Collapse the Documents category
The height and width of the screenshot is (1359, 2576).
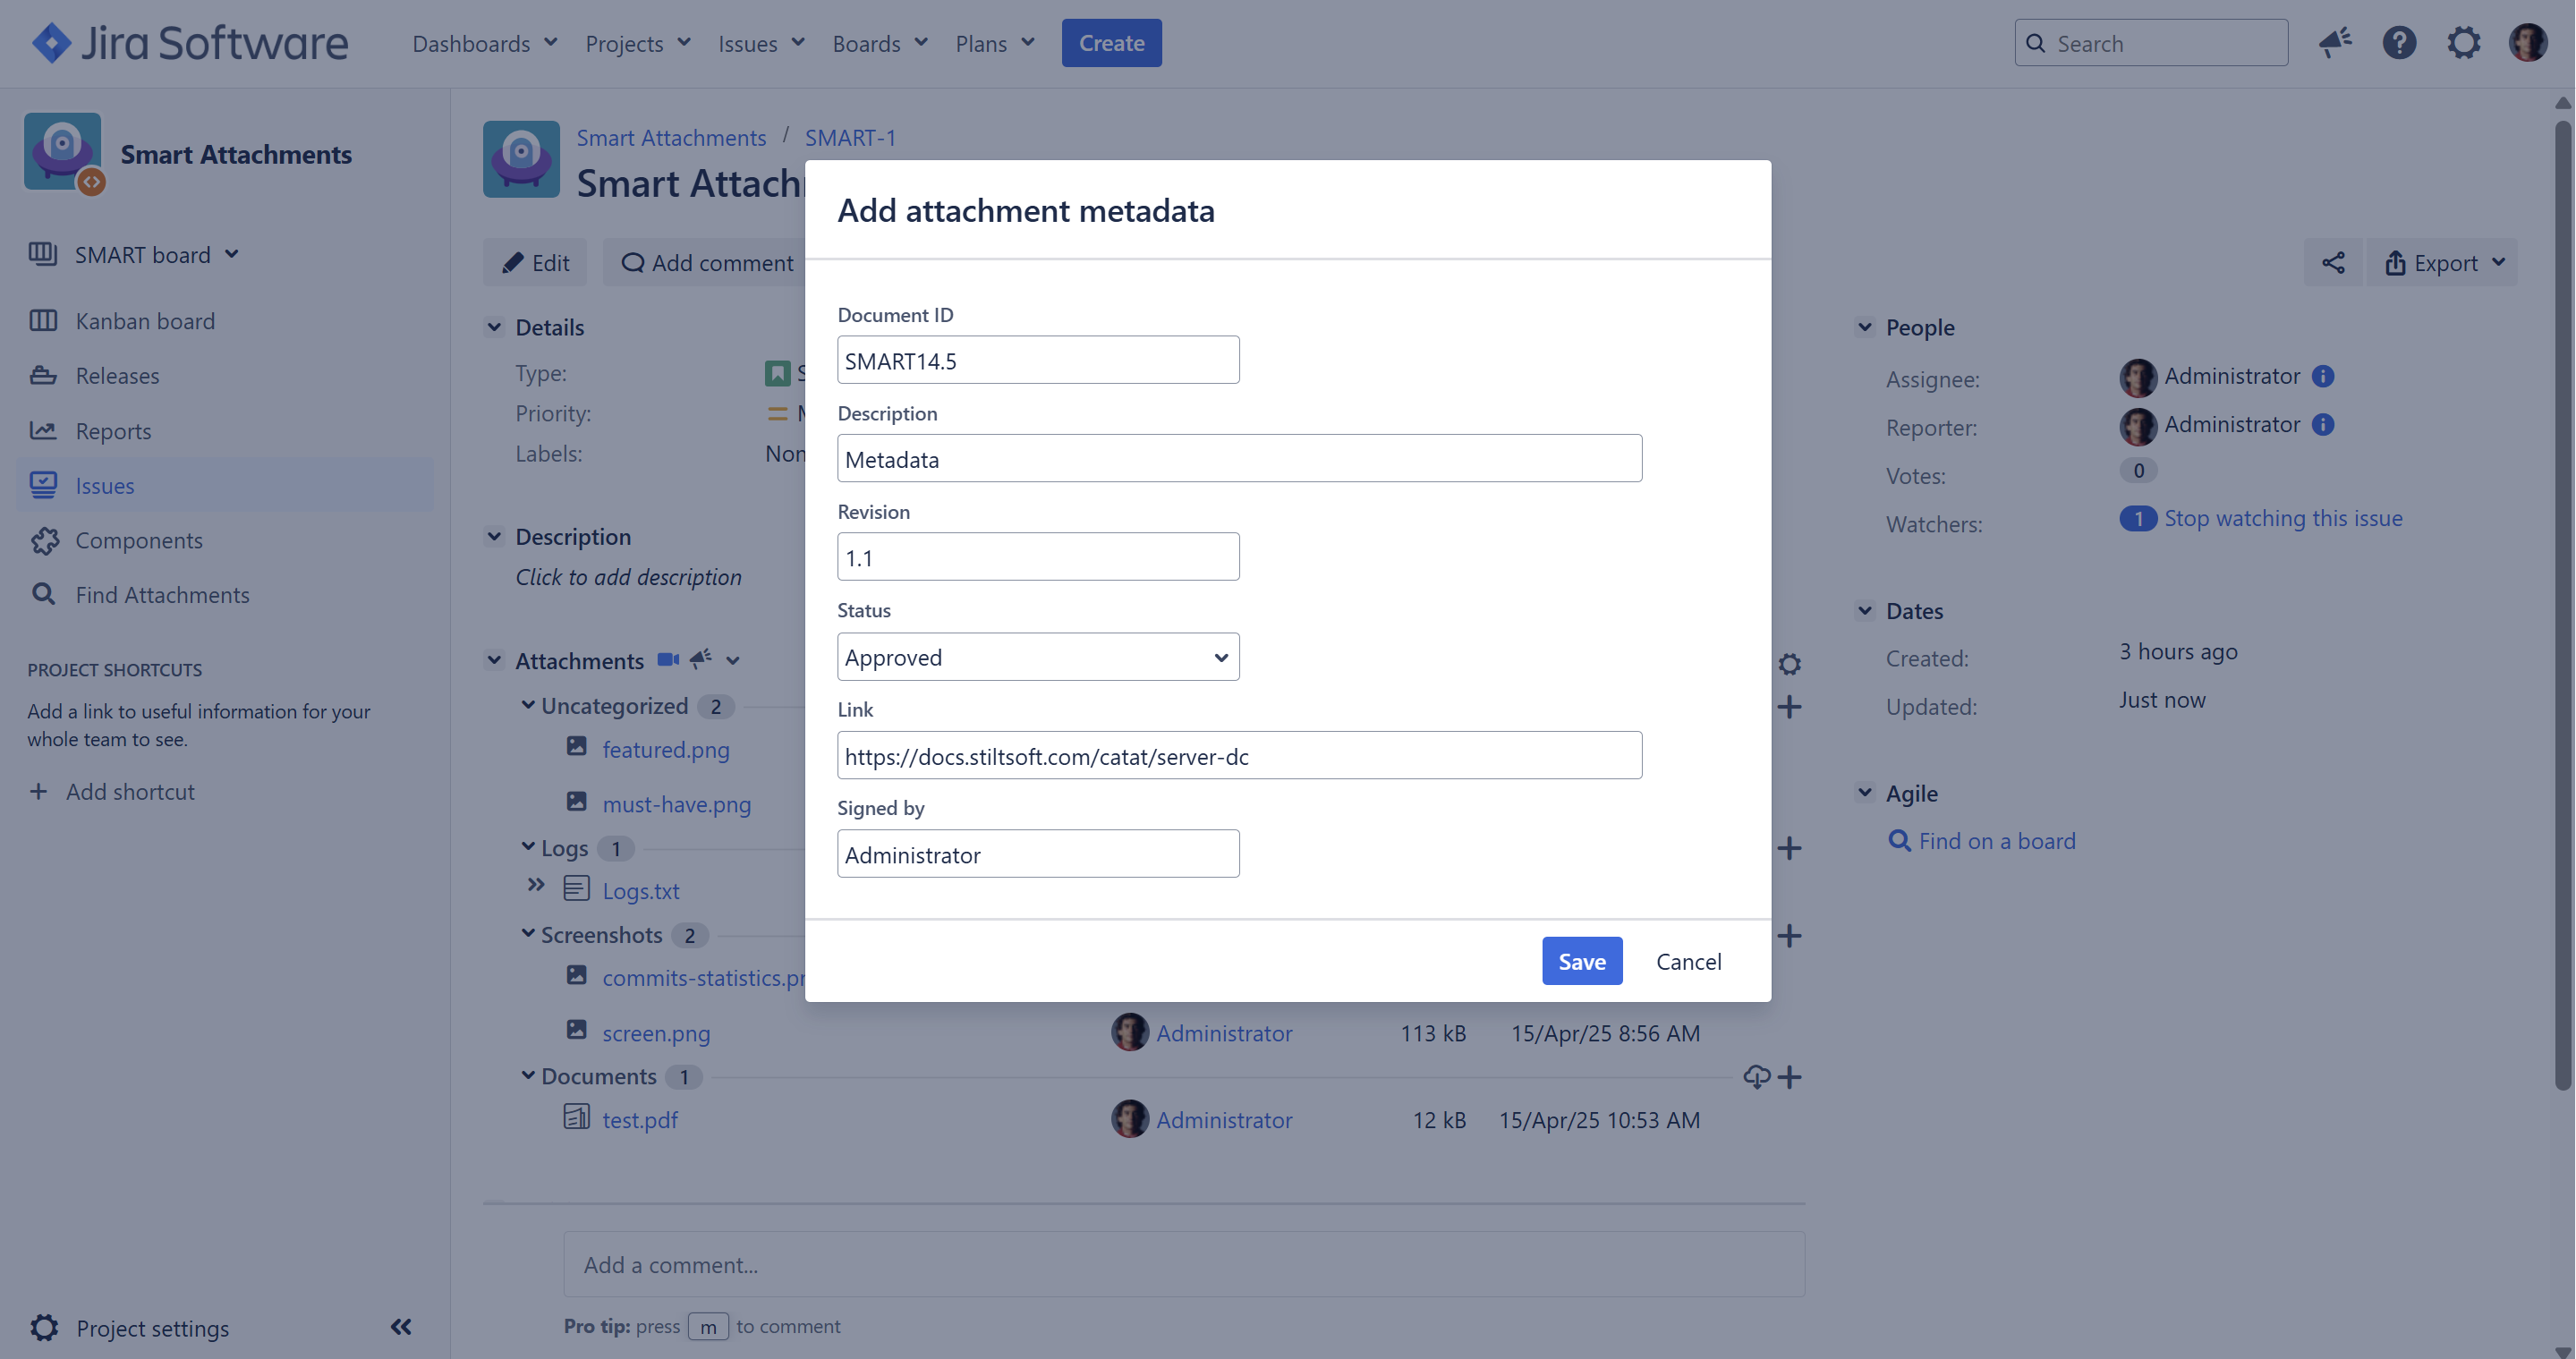(528, 1076)
